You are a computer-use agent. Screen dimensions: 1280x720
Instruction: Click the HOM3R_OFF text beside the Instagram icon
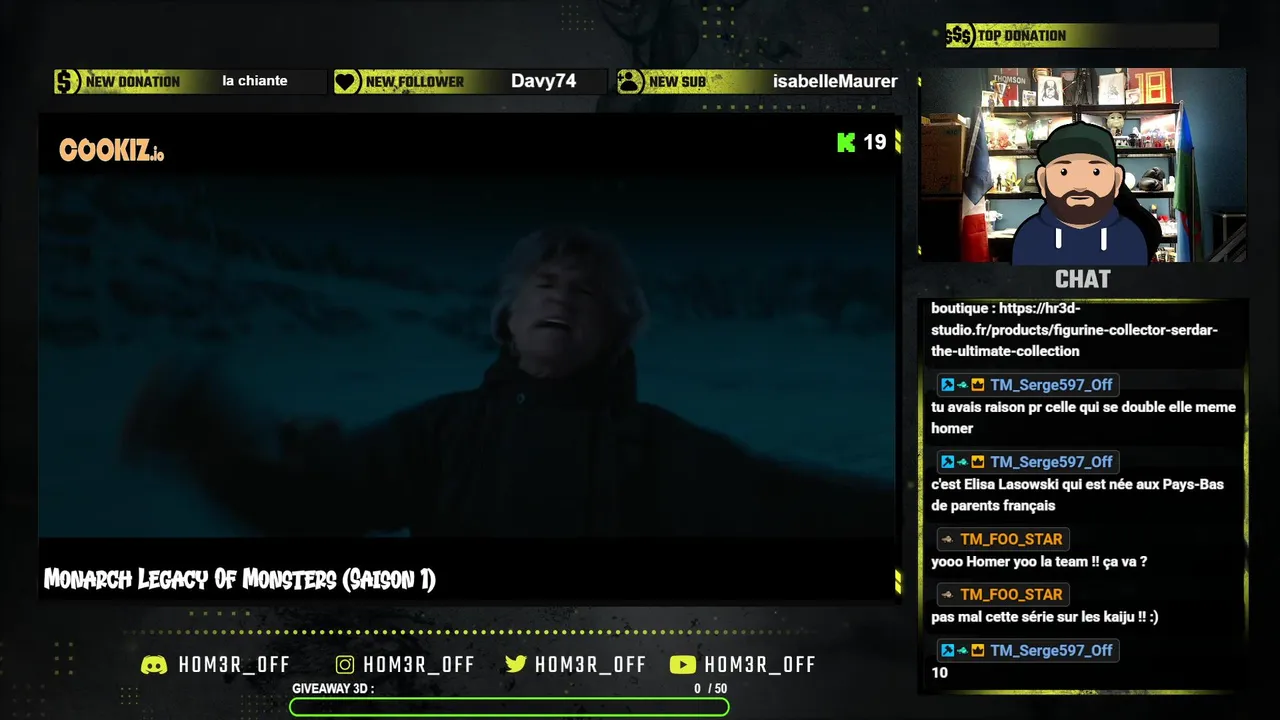click(x=419, y=665)
